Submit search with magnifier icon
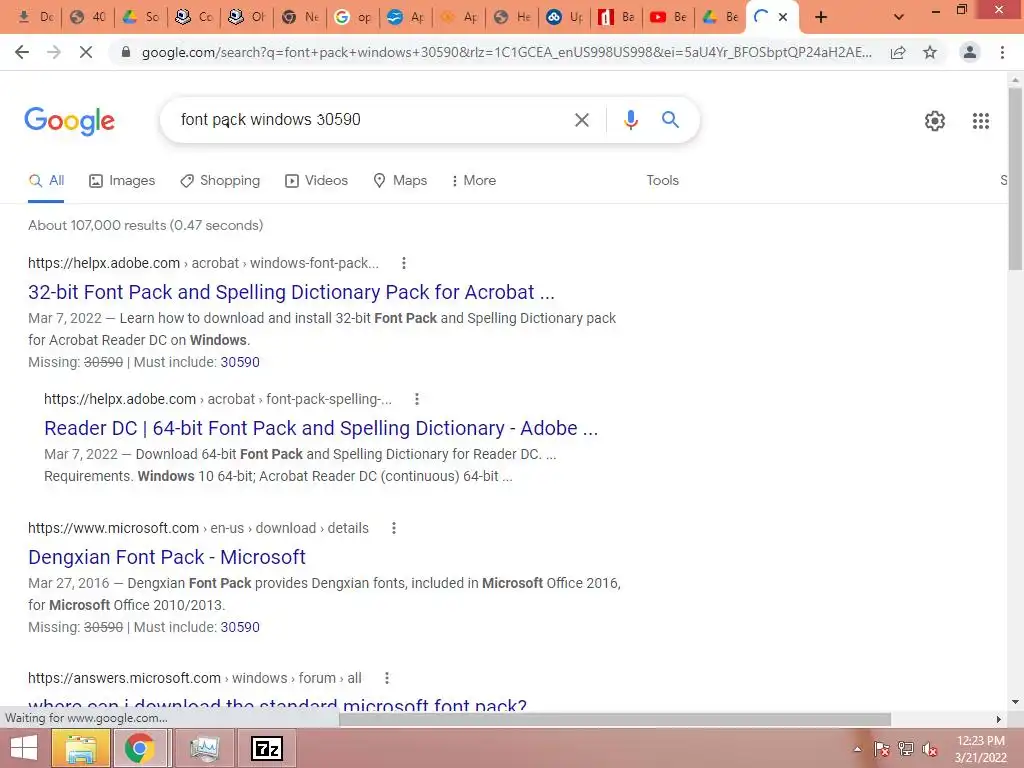Screen dimensions: 1024x768 670,120
